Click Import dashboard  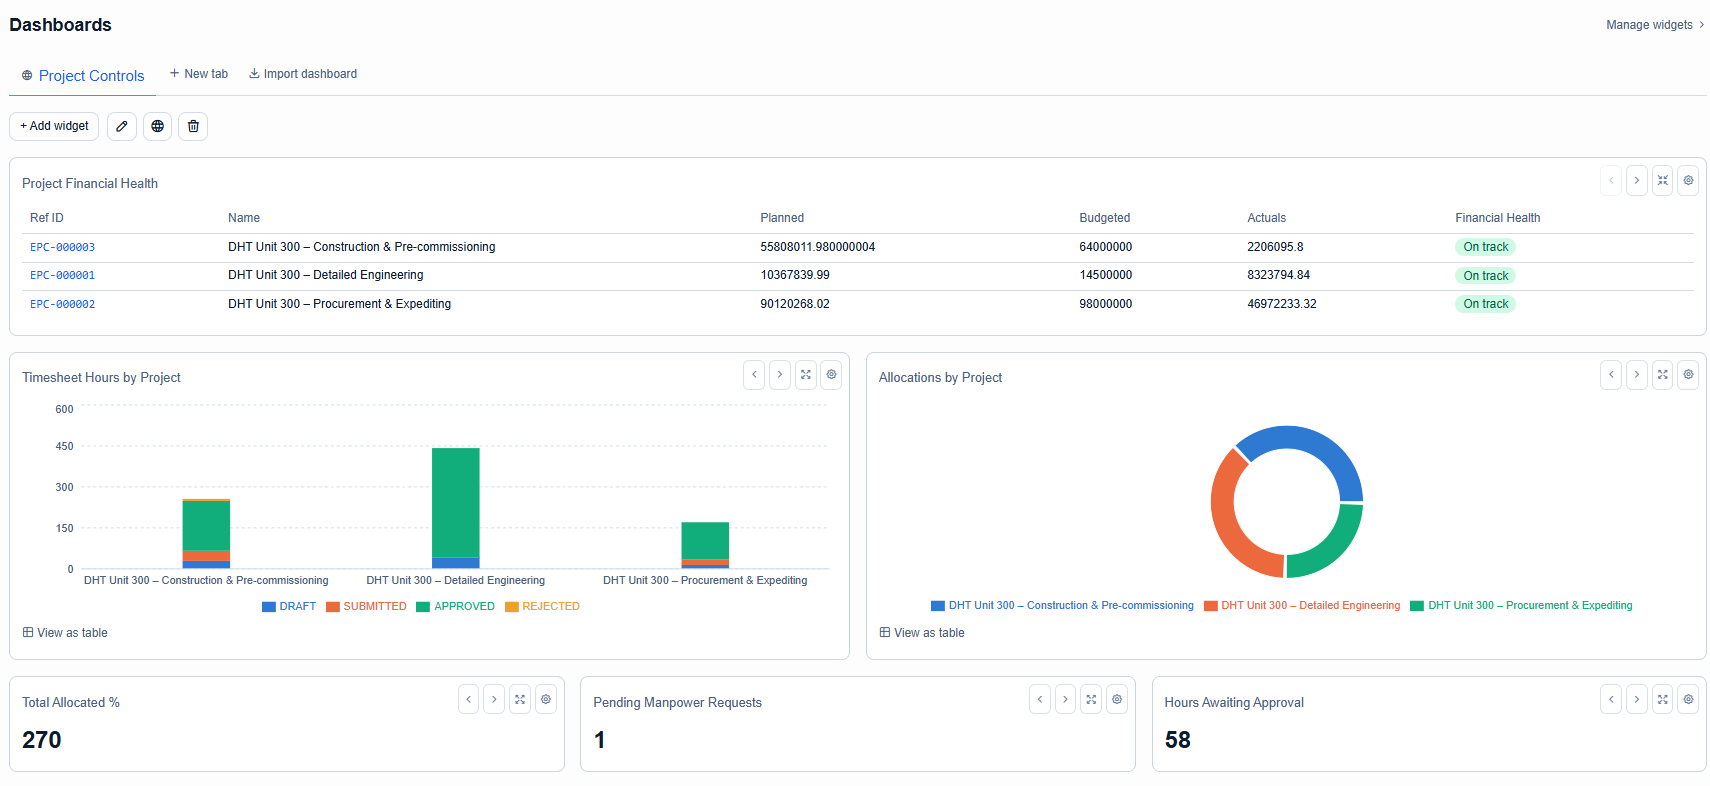click(303, 74)
